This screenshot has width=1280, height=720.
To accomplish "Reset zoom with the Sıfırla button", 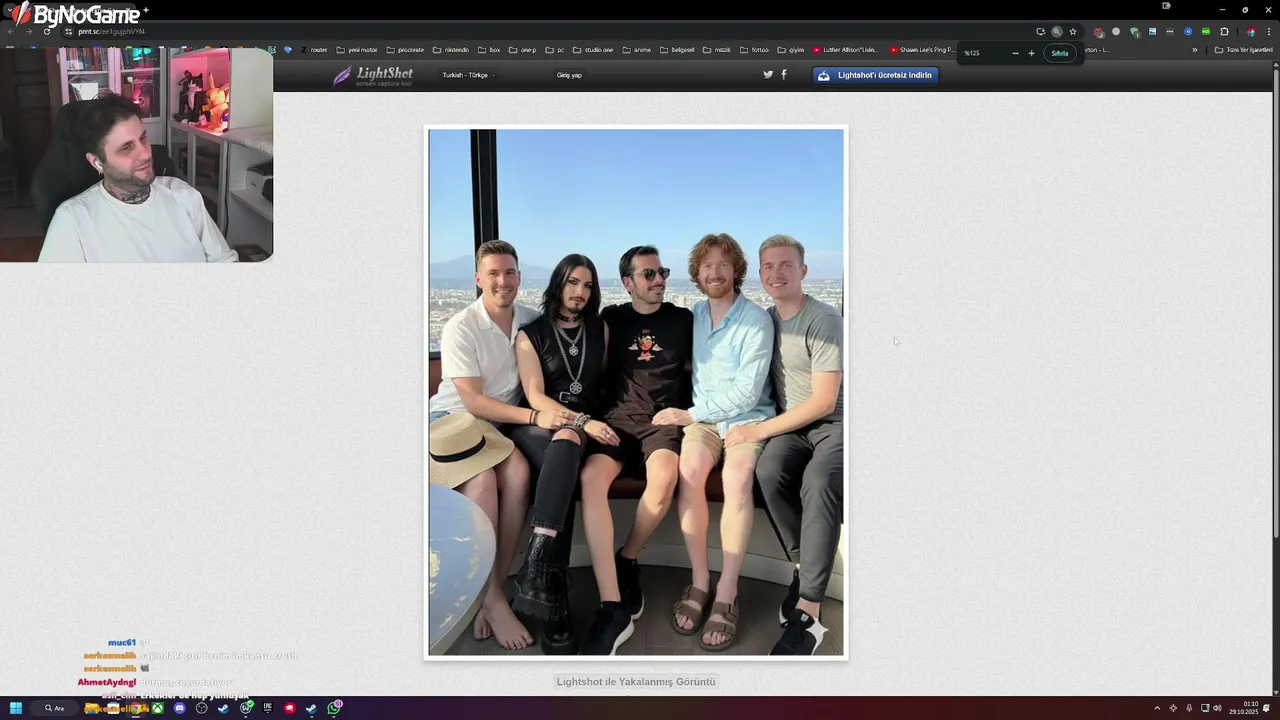I will [1060, 53].
